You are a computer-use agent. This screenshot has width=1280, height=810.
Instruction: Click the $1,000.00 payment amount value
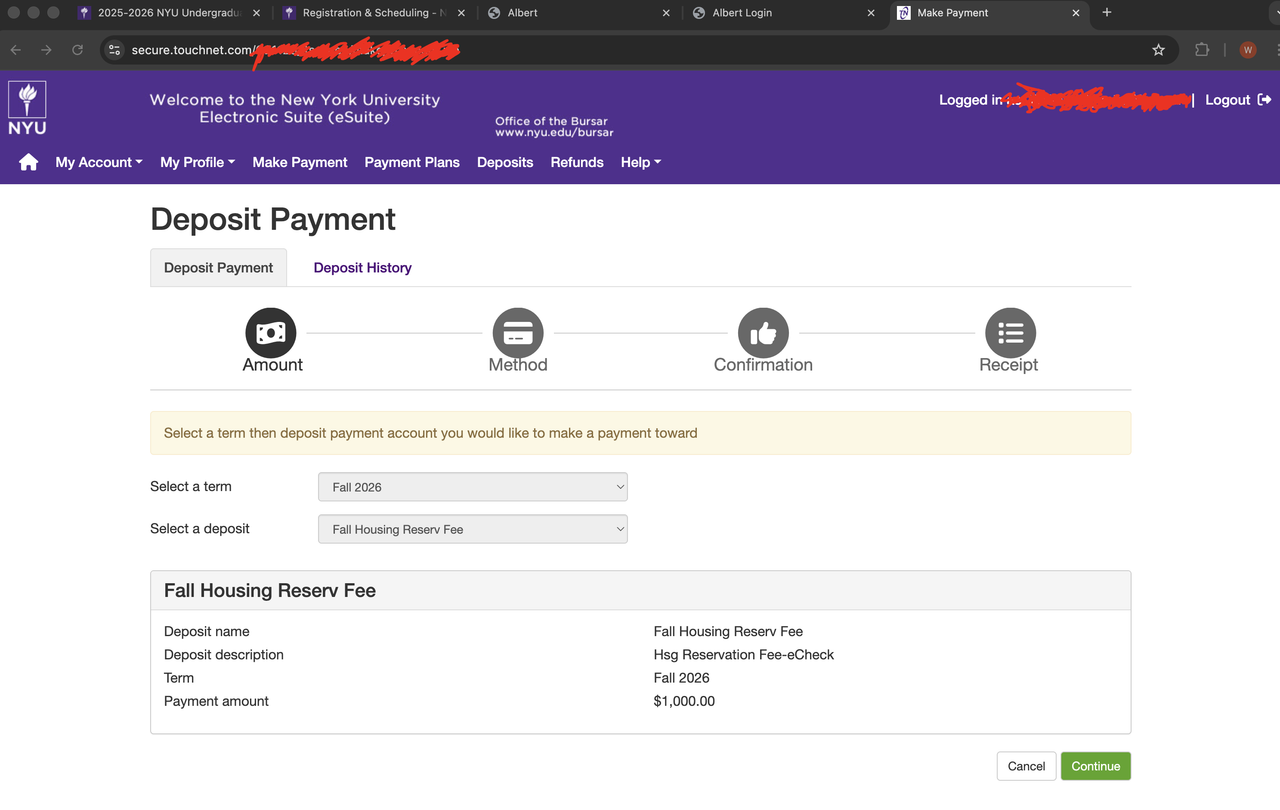(684, 701)
